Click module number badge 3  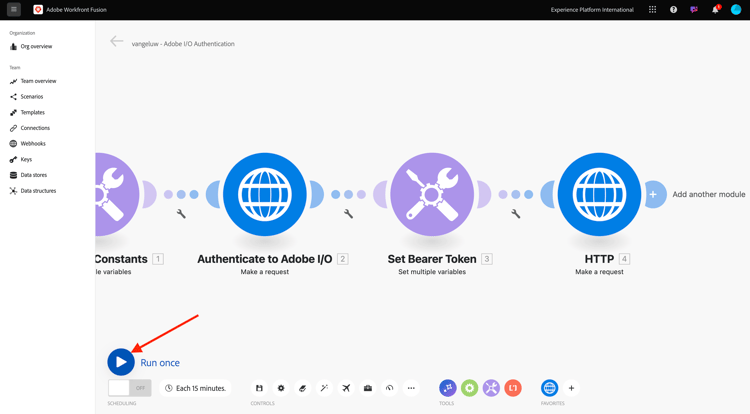click(x=486, y=259)
